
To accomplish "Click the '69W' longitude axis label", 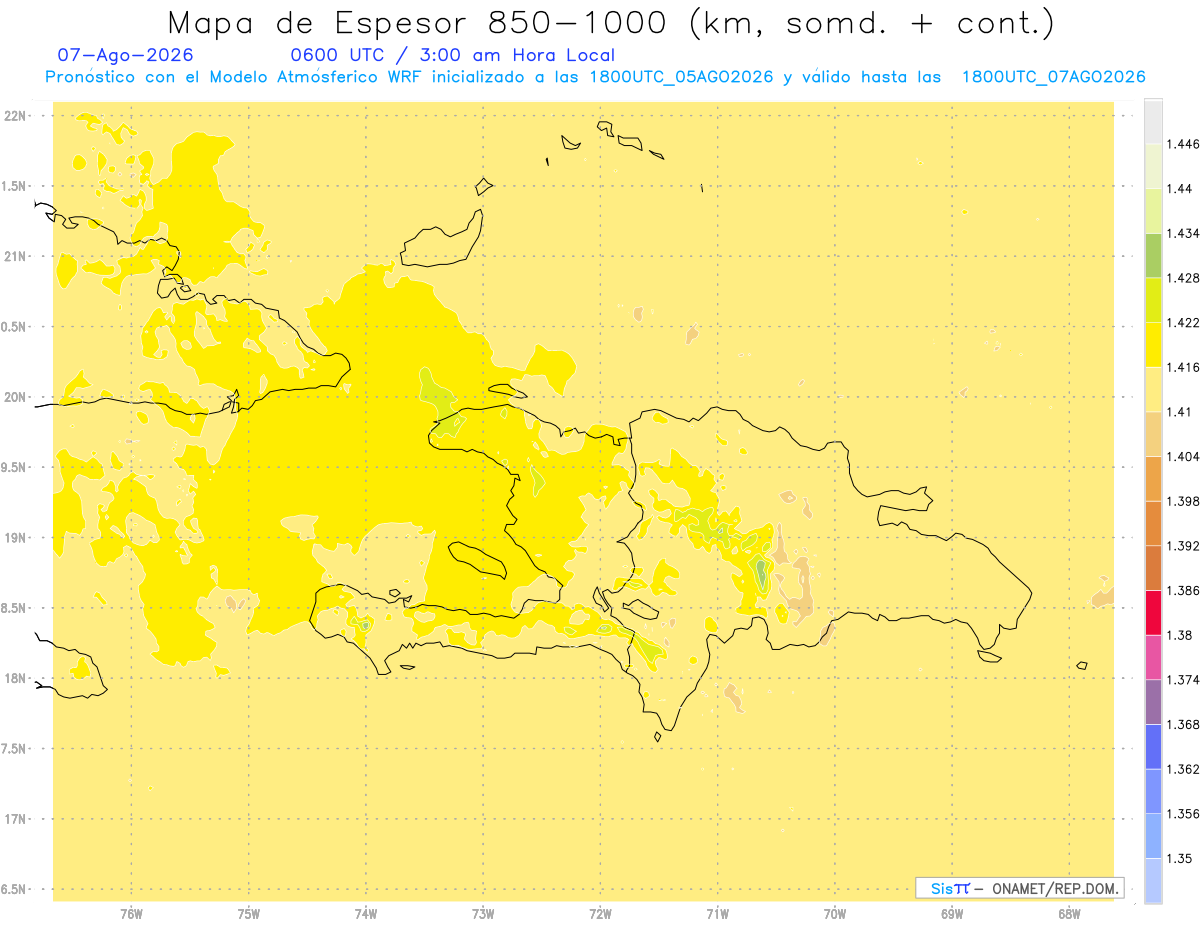I will click(952, 913).
